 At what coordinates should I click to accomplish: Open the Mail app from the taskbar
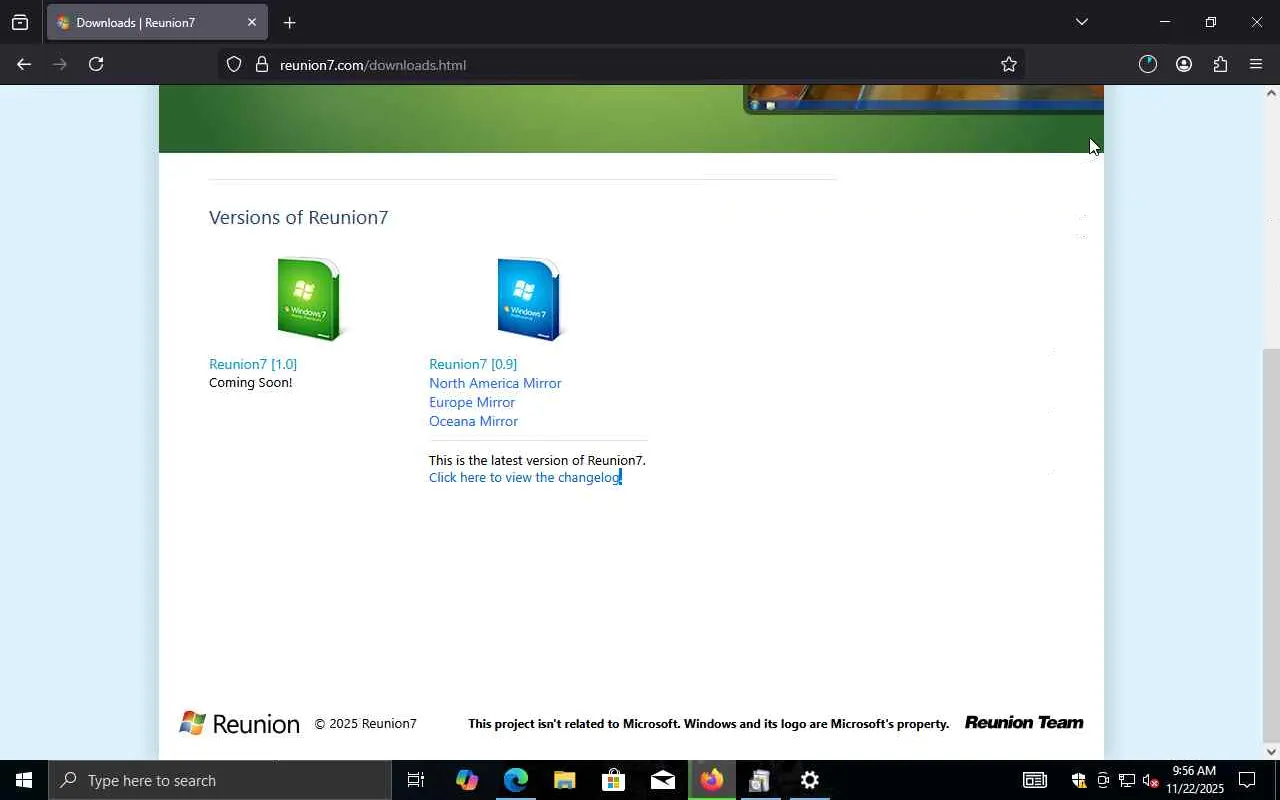pos(662,780)
